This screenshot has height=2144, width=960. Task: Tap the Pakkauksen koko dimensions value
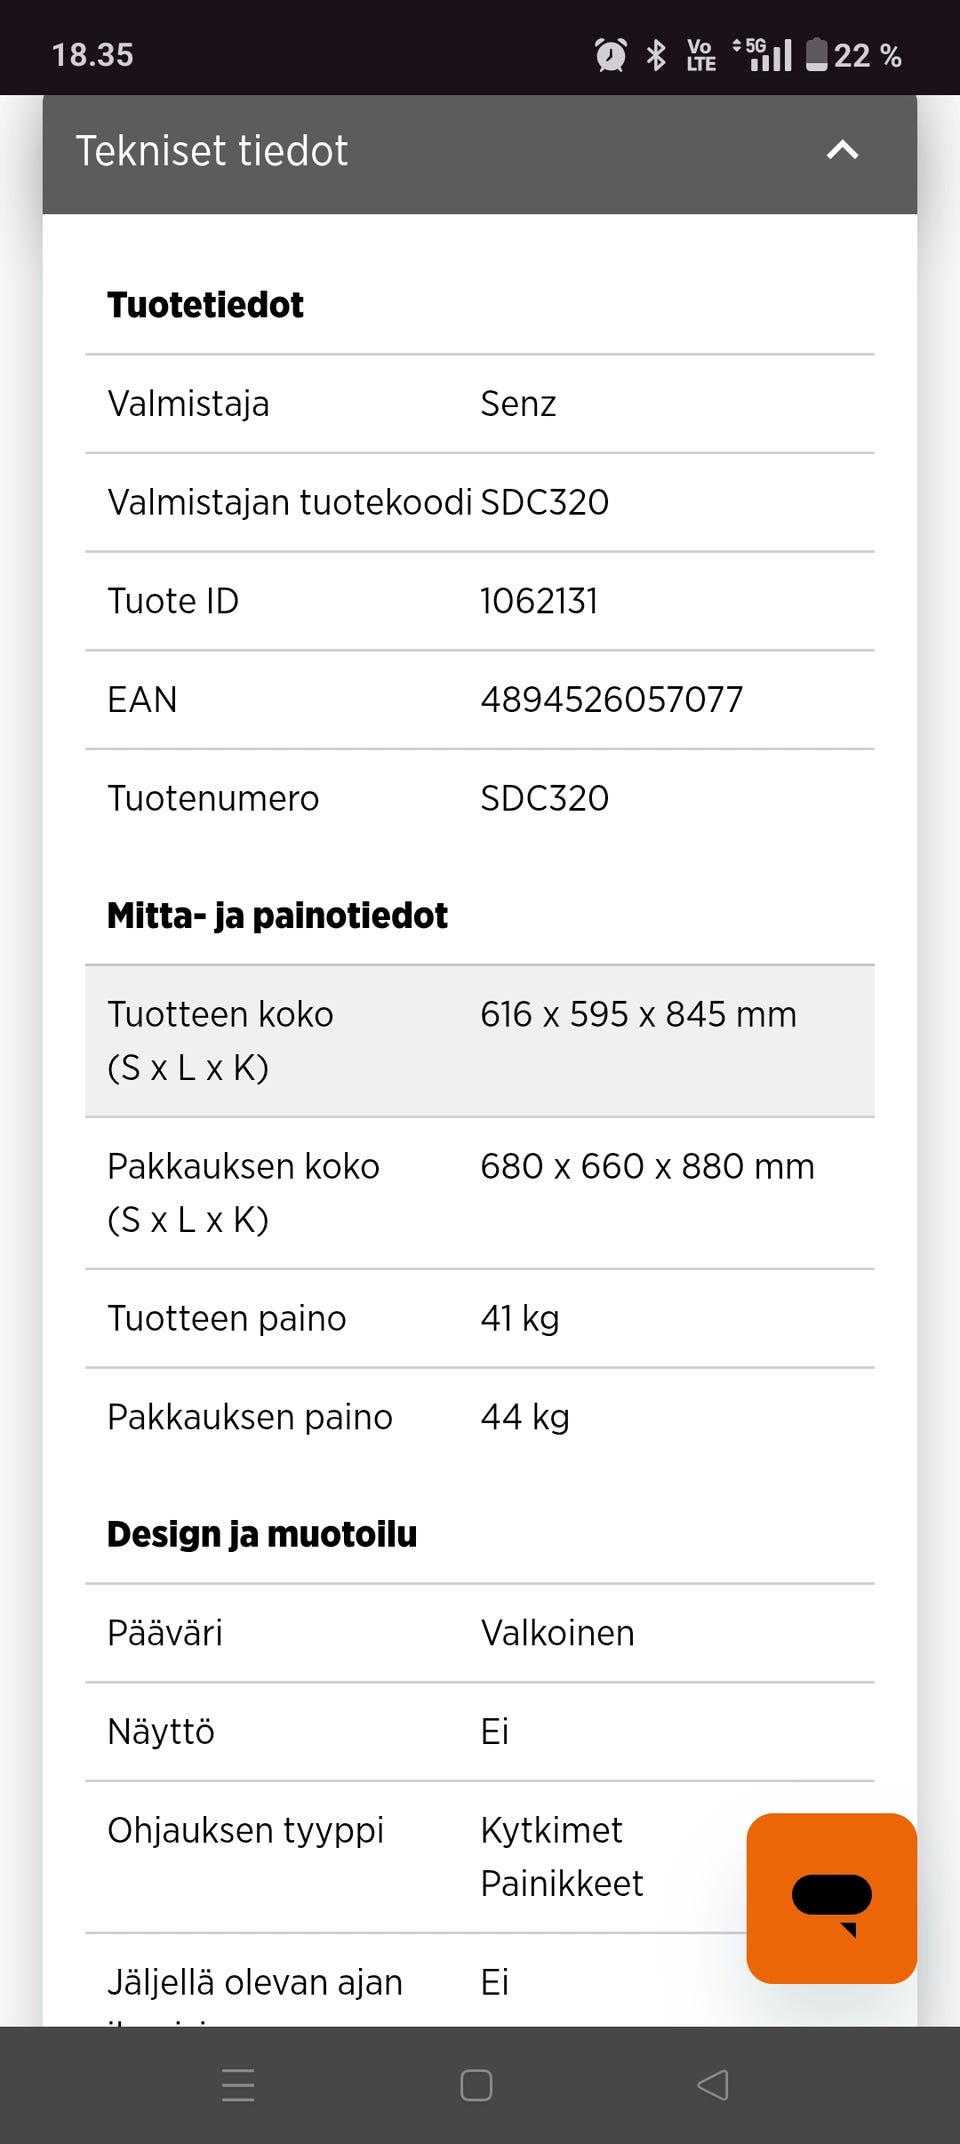click(647, 1167)
